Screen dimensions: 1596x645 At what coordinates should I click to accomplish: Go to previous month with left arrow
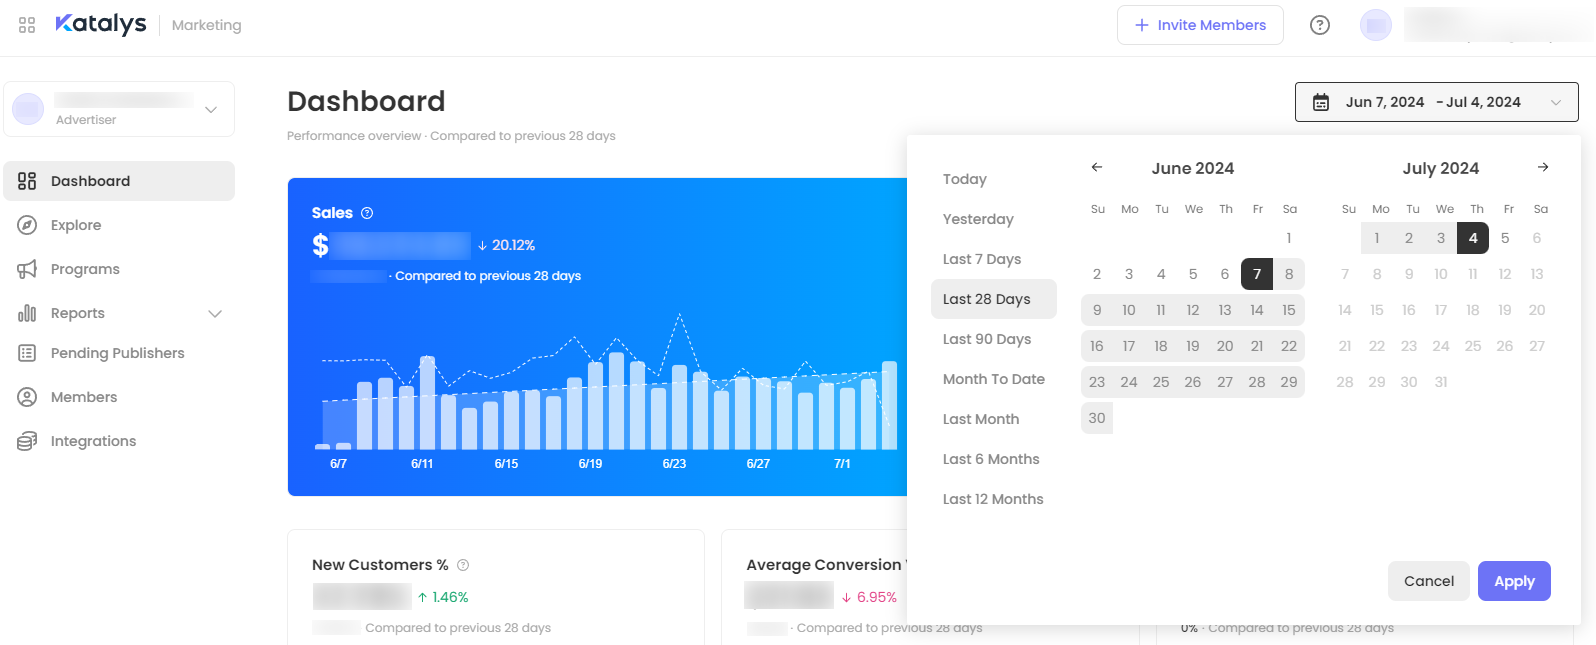[x=1097, y=167]
